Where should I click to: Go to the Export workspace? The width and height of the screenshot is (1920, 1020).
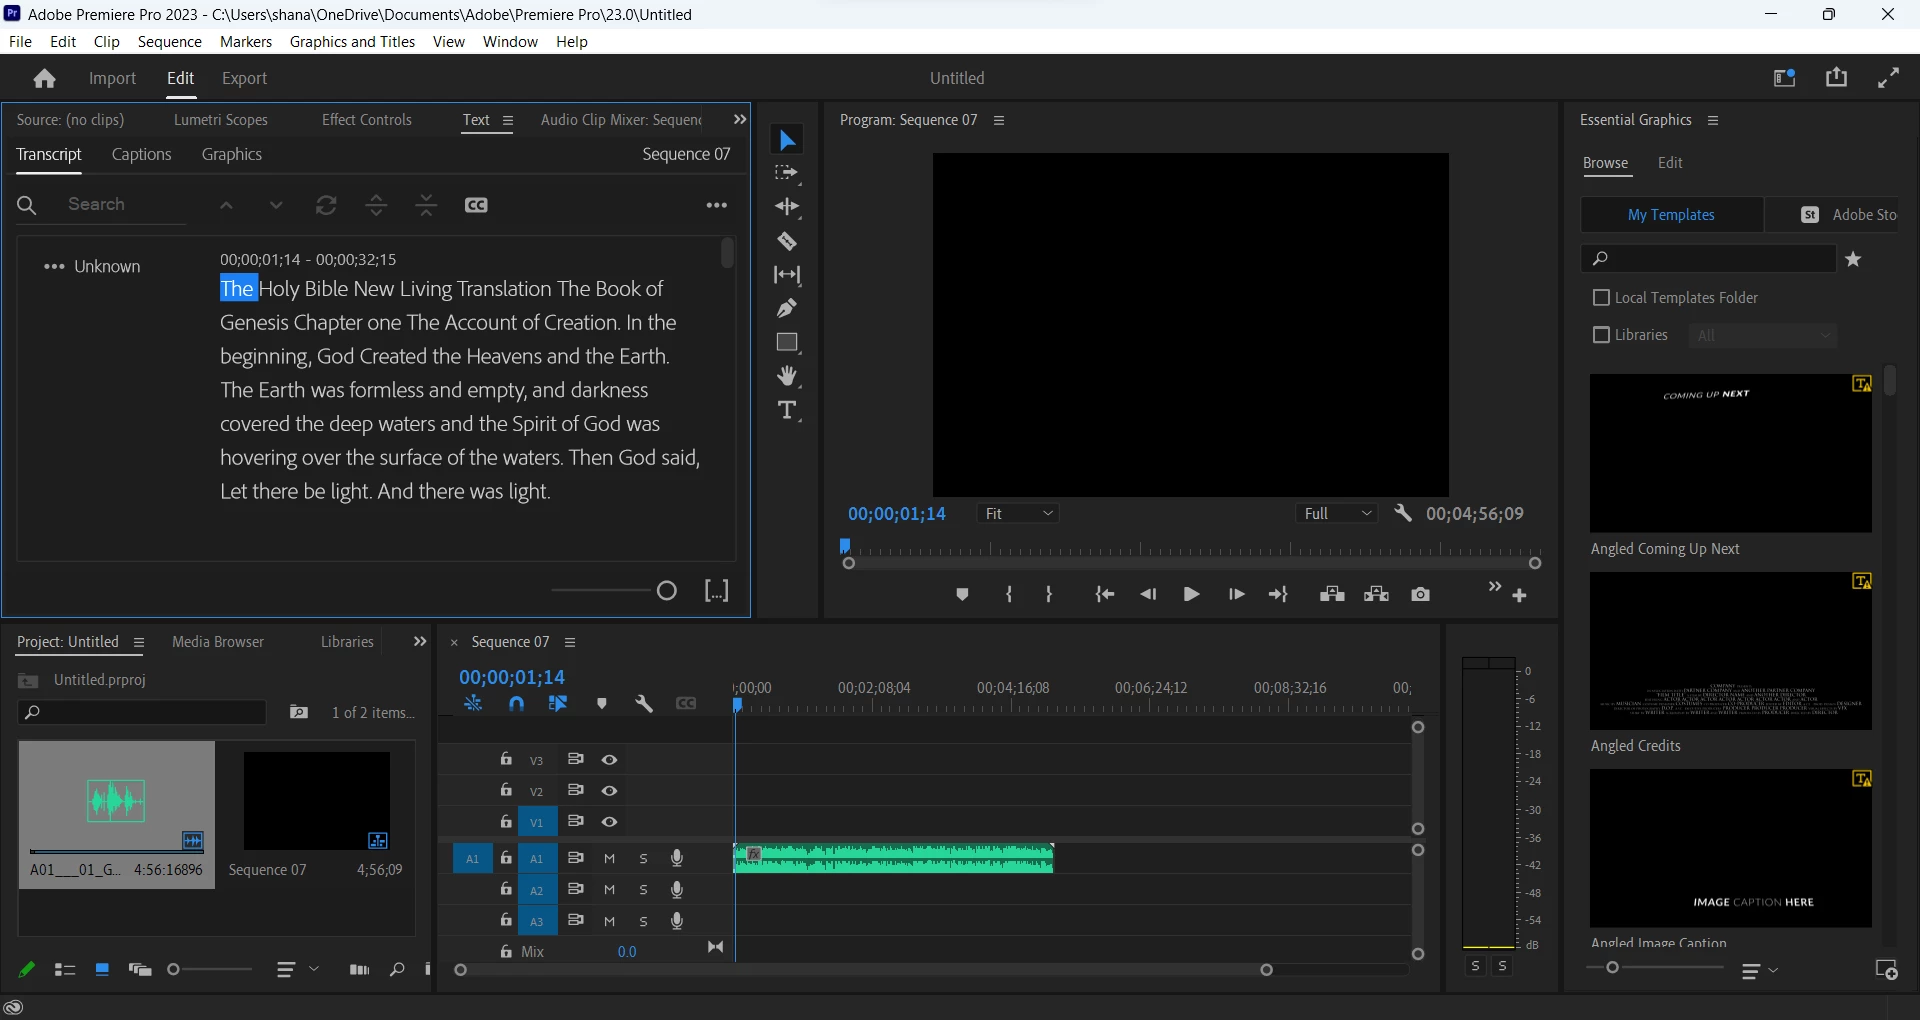click(x=245, y=78)
